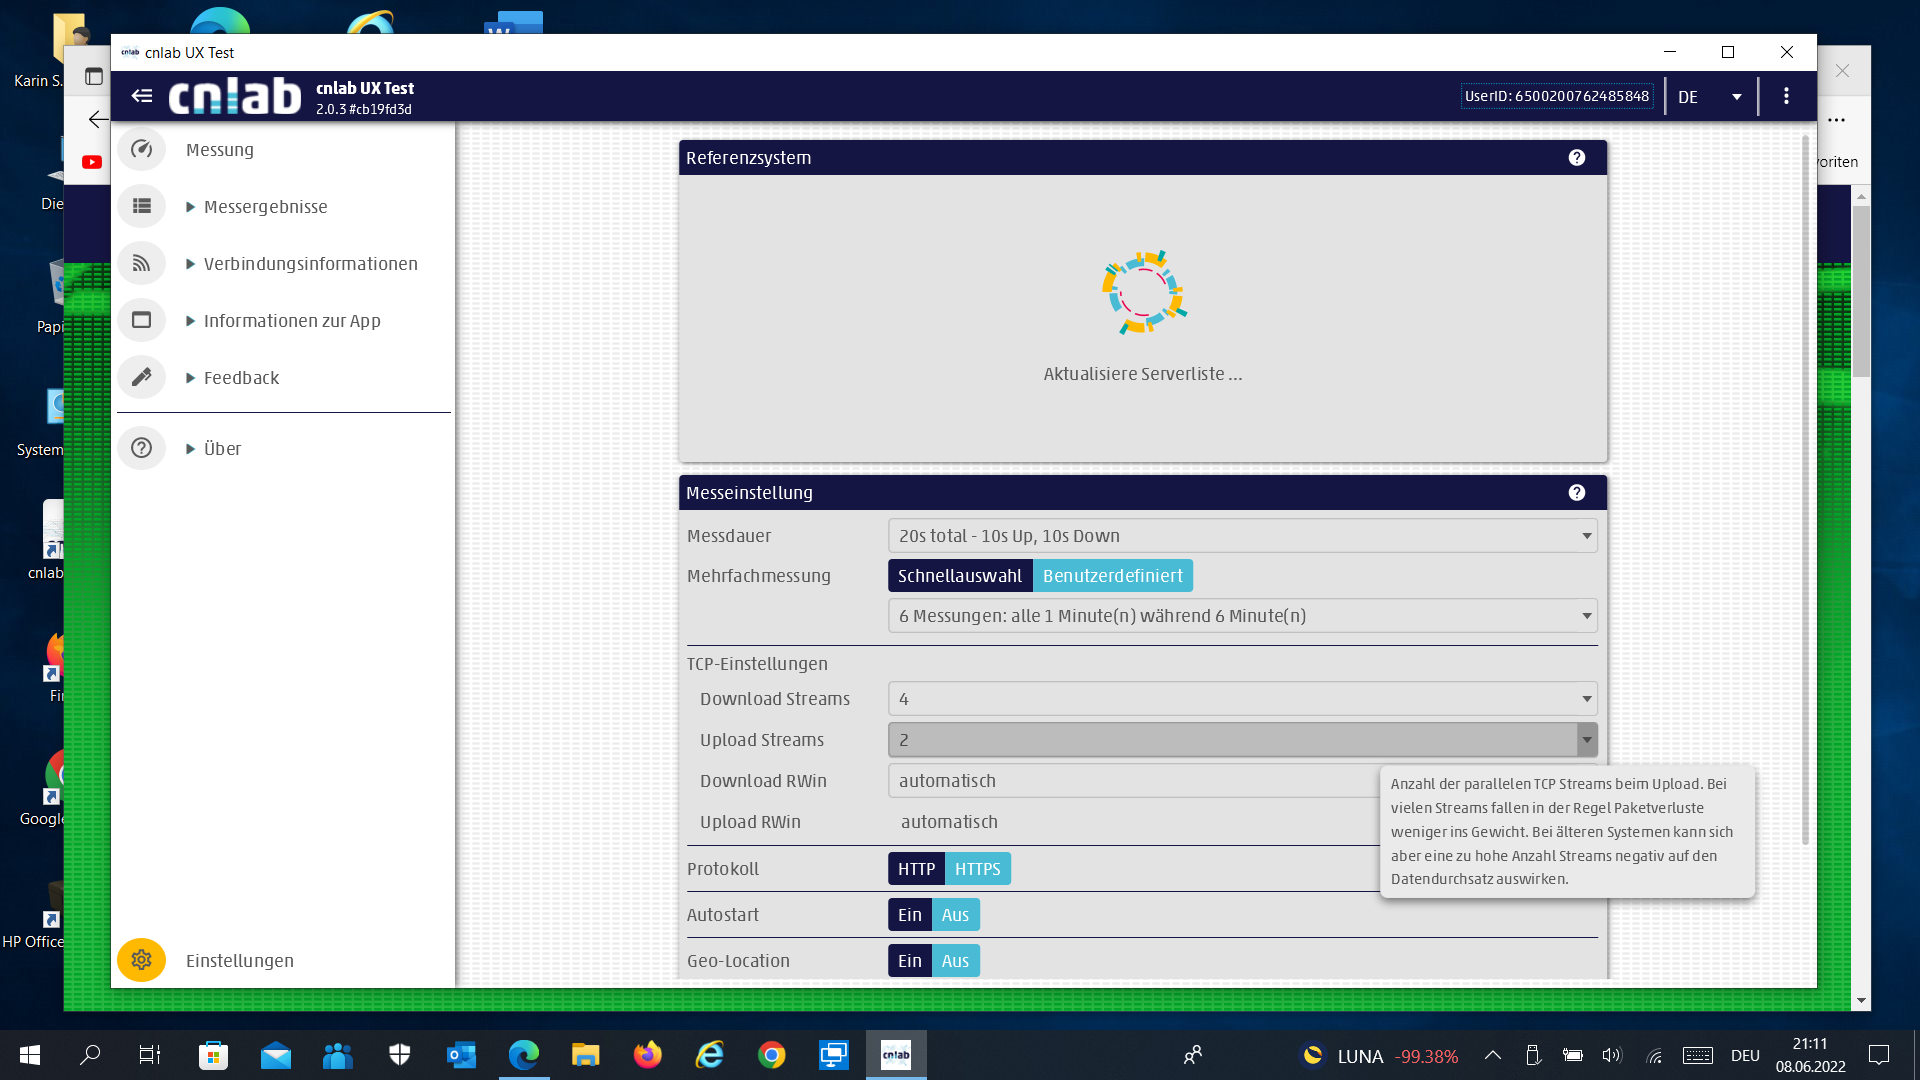
Task: Click the Feedback pencil icon
Action: 141,377
